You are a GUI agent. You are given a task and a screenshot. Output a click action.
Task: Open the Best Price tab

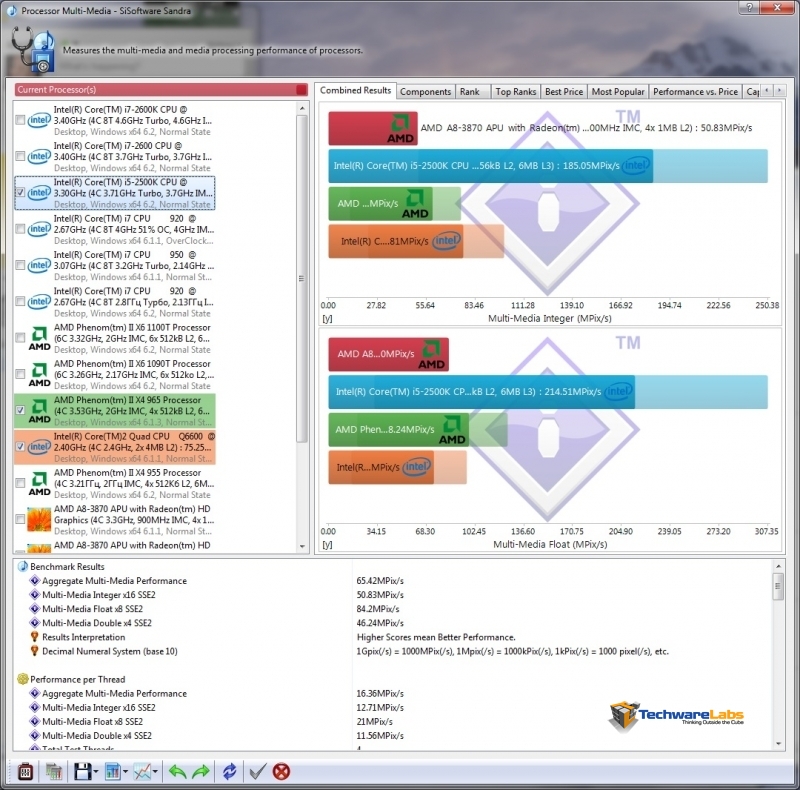[564, 91]
